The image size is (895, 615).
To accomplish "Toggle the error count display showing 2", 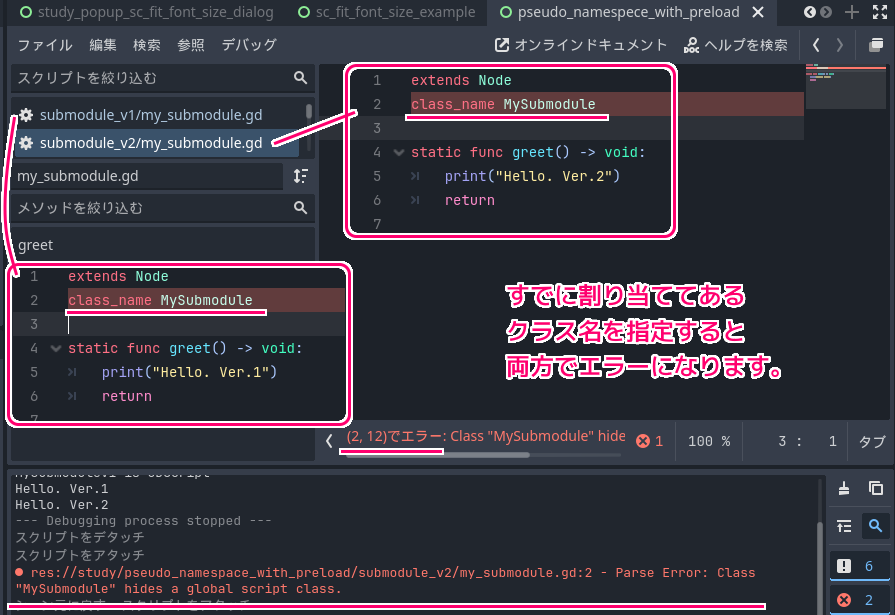I will coord(858,600).
